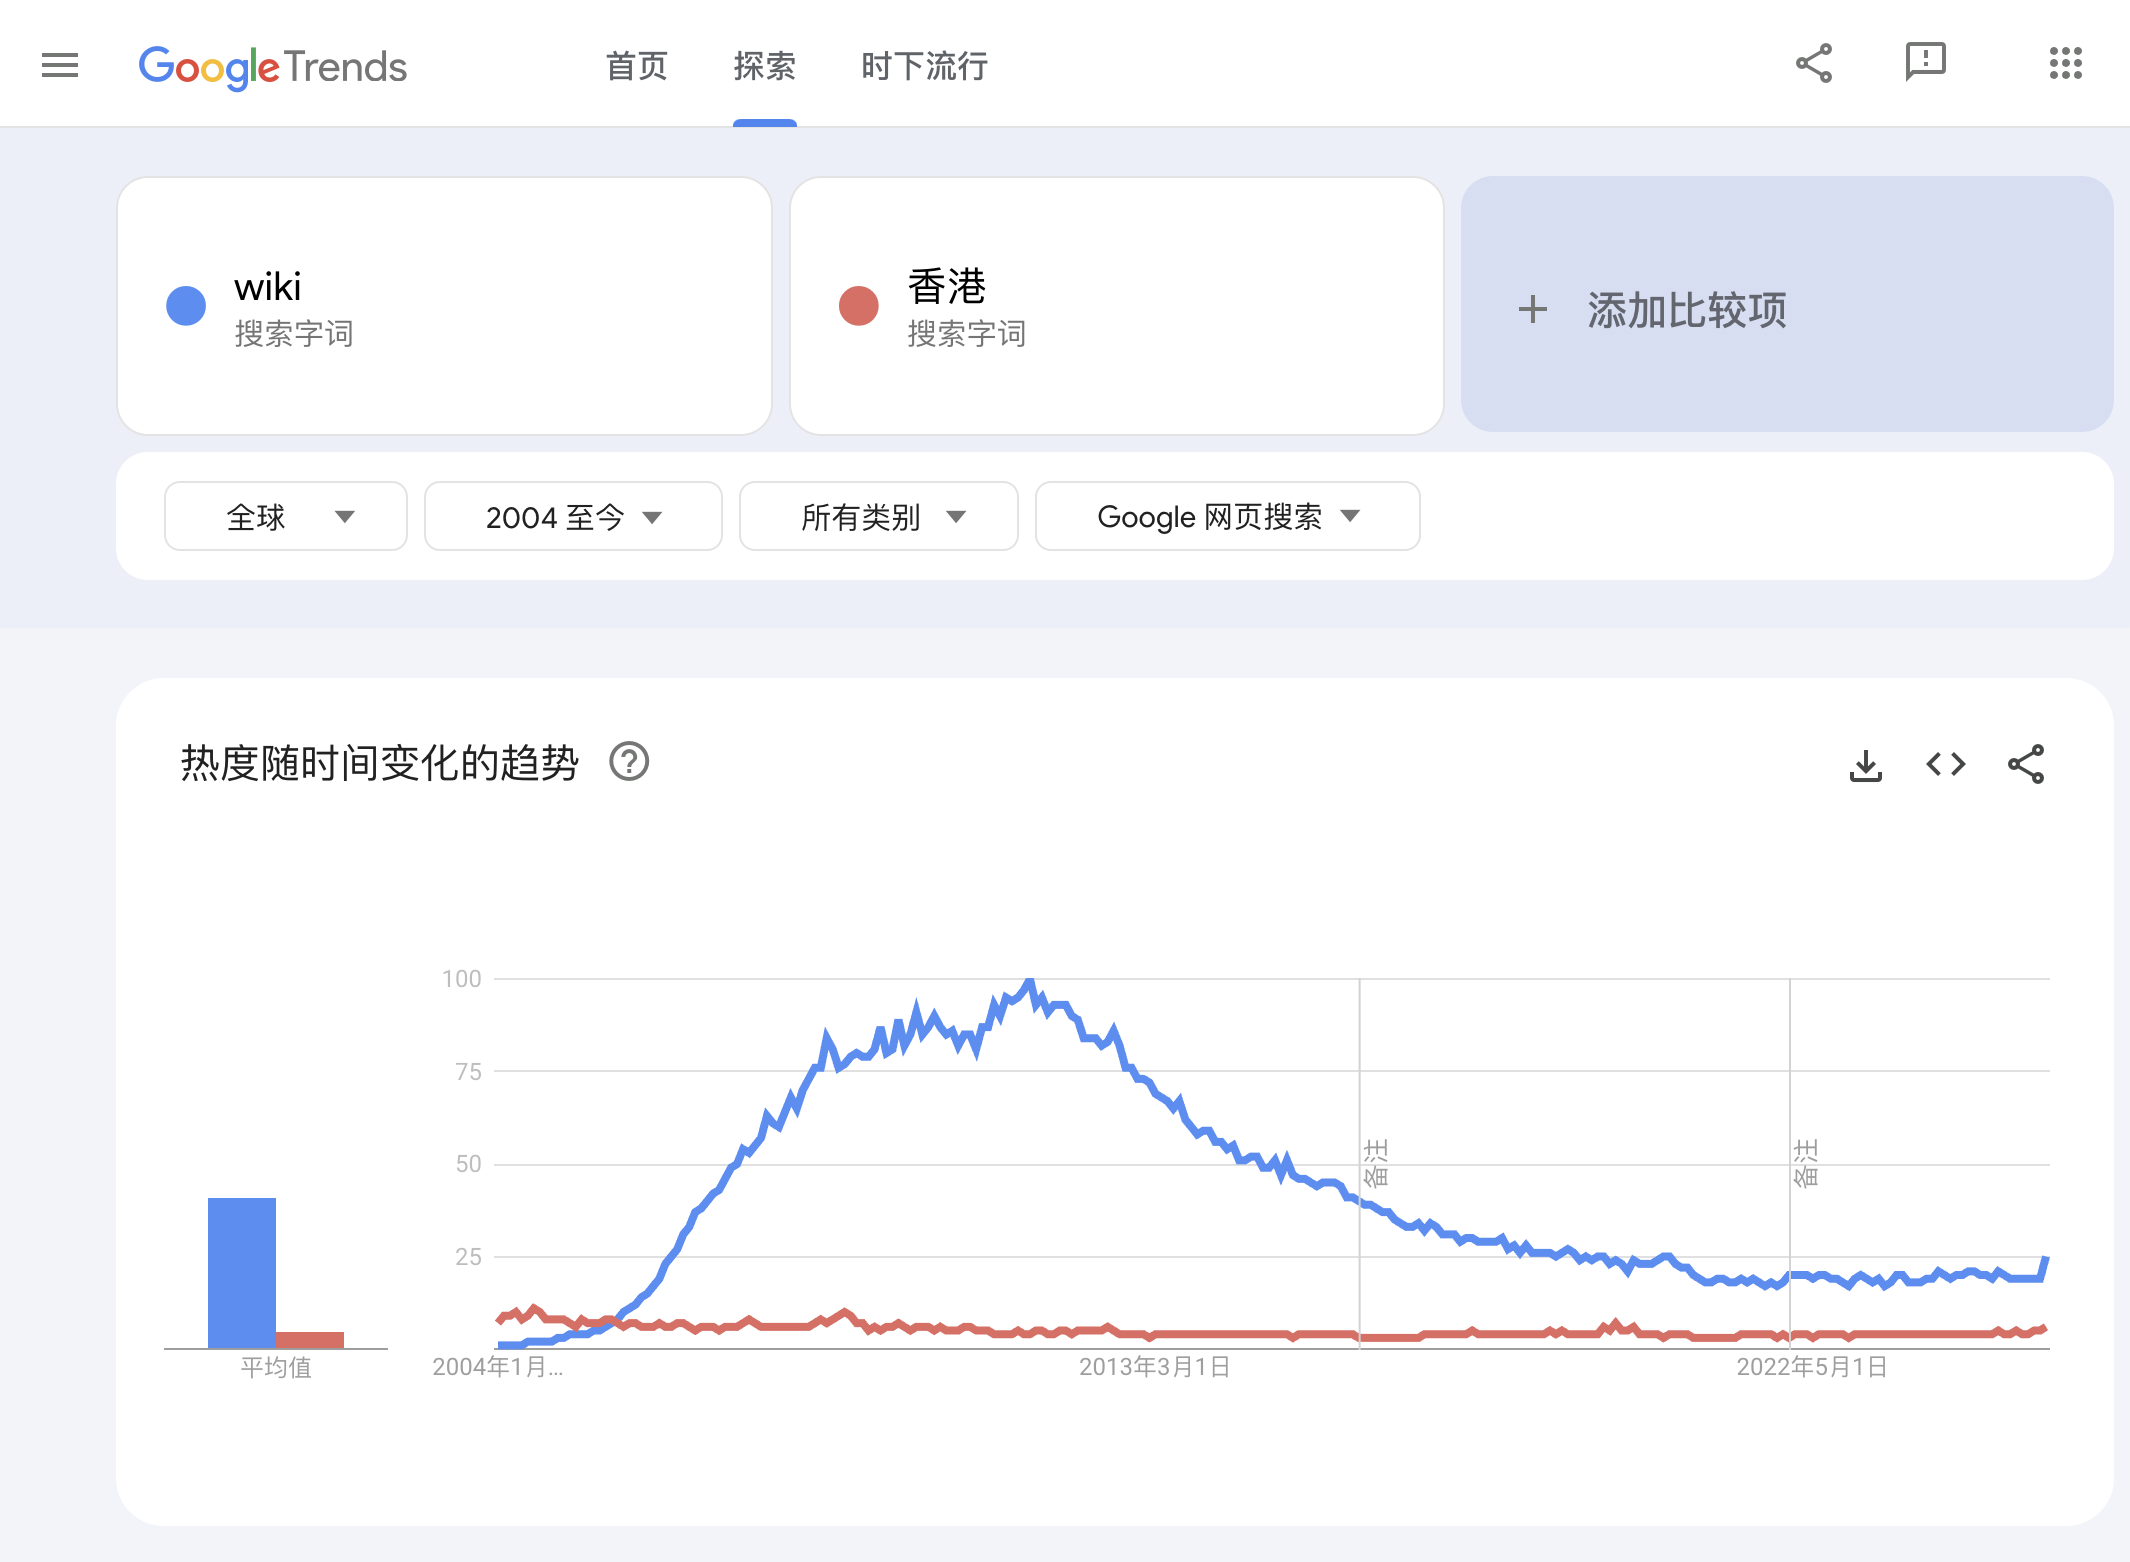Go to the 首页 tab
2130x1562 pixels.
click(x=637, y=67)
